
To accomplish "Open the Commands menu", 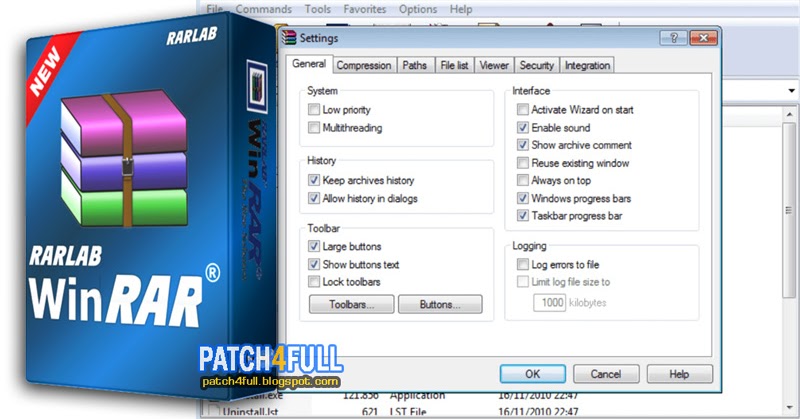I will coord(263,9).
